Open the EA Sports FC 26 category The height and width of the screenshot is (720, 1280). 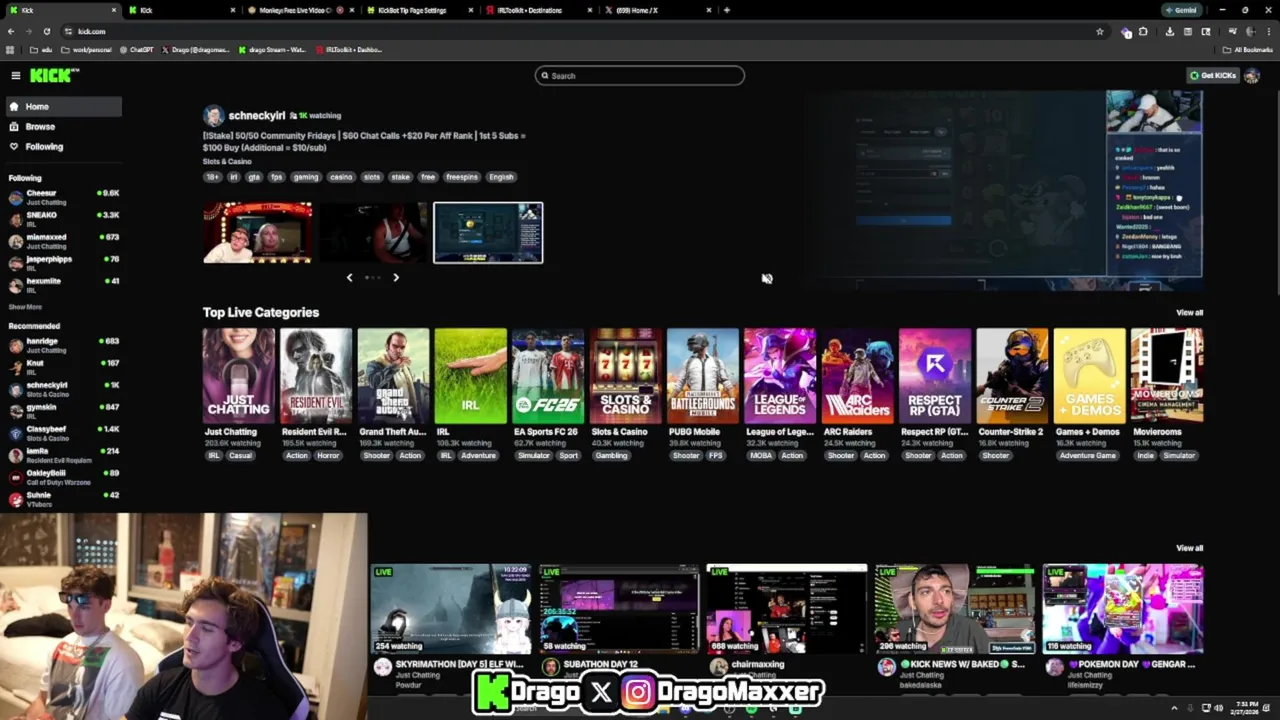coord(548,376)
